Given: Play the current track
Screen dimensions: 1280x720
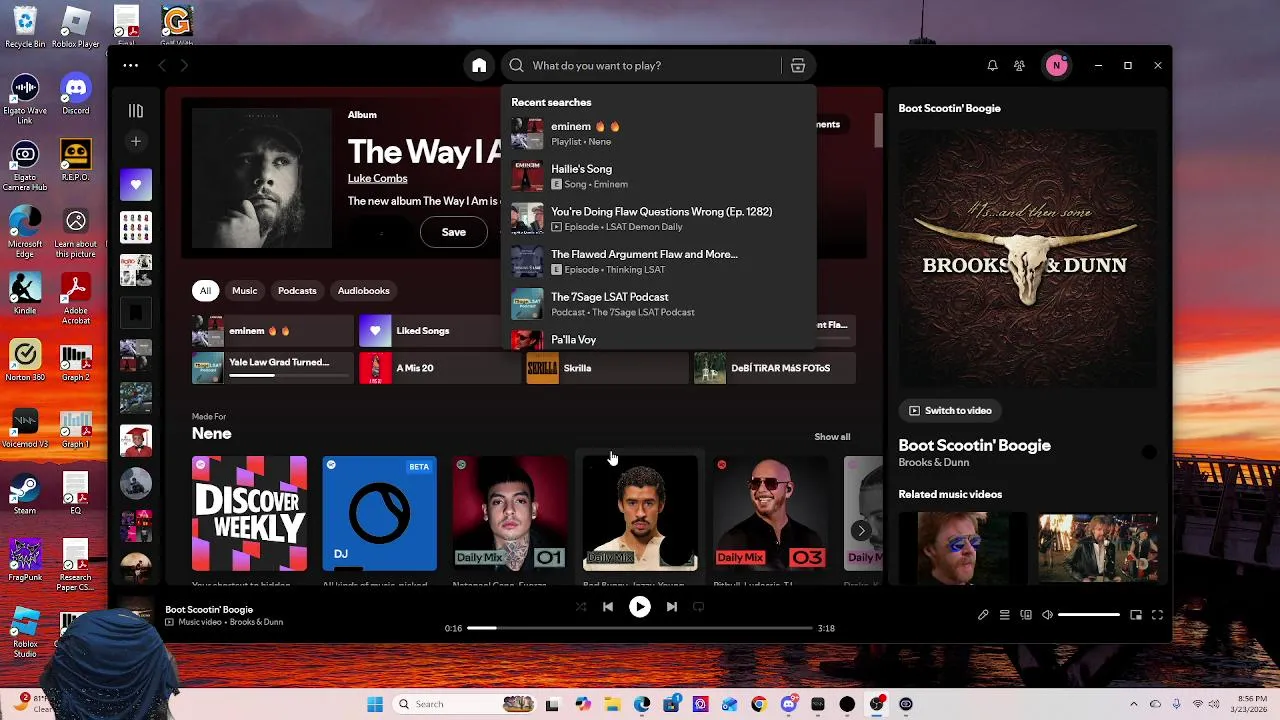Looking at the screenshot, I should [x=640, y=607].
